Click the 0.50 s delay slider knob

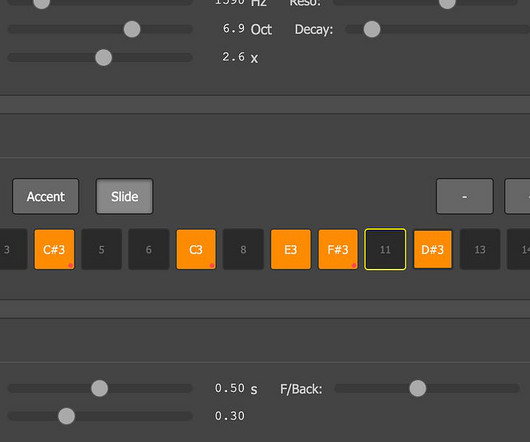[99, 388]
